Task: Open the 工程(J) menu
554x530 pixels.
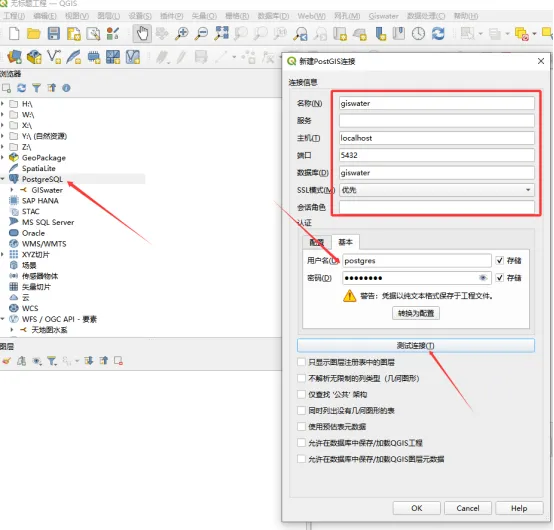Action: point(14,16)
